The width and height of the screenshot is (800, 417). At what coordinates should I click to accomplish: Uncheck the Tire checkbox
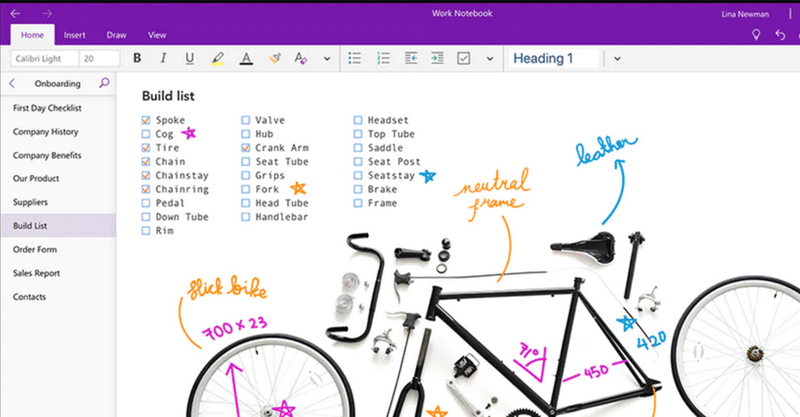146,148
